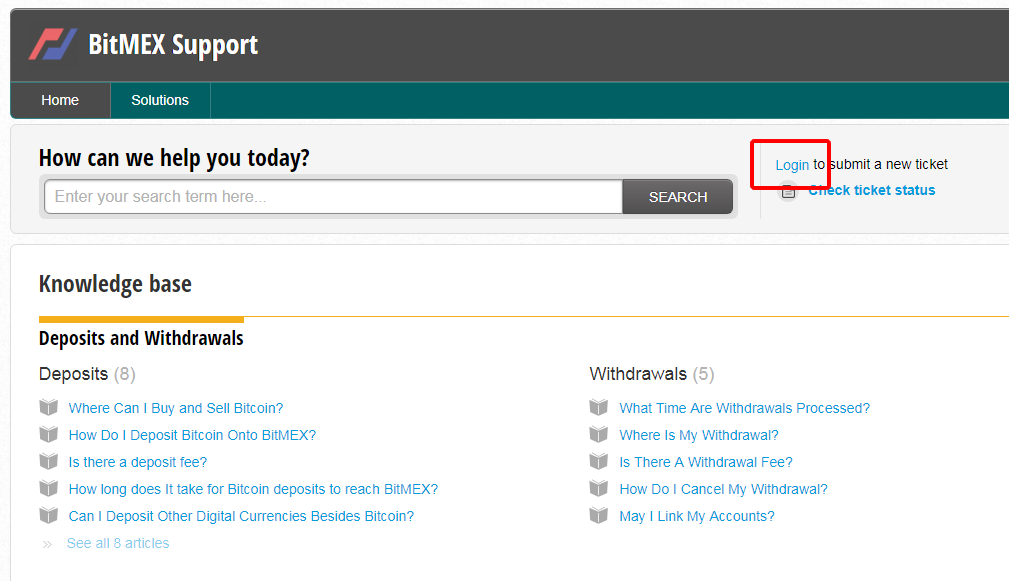This screenshot has width=1009, height=581.
Task: Click book icon beside 'Can I Deposit Other Digital Currencies'
Action: coord(49,515)
